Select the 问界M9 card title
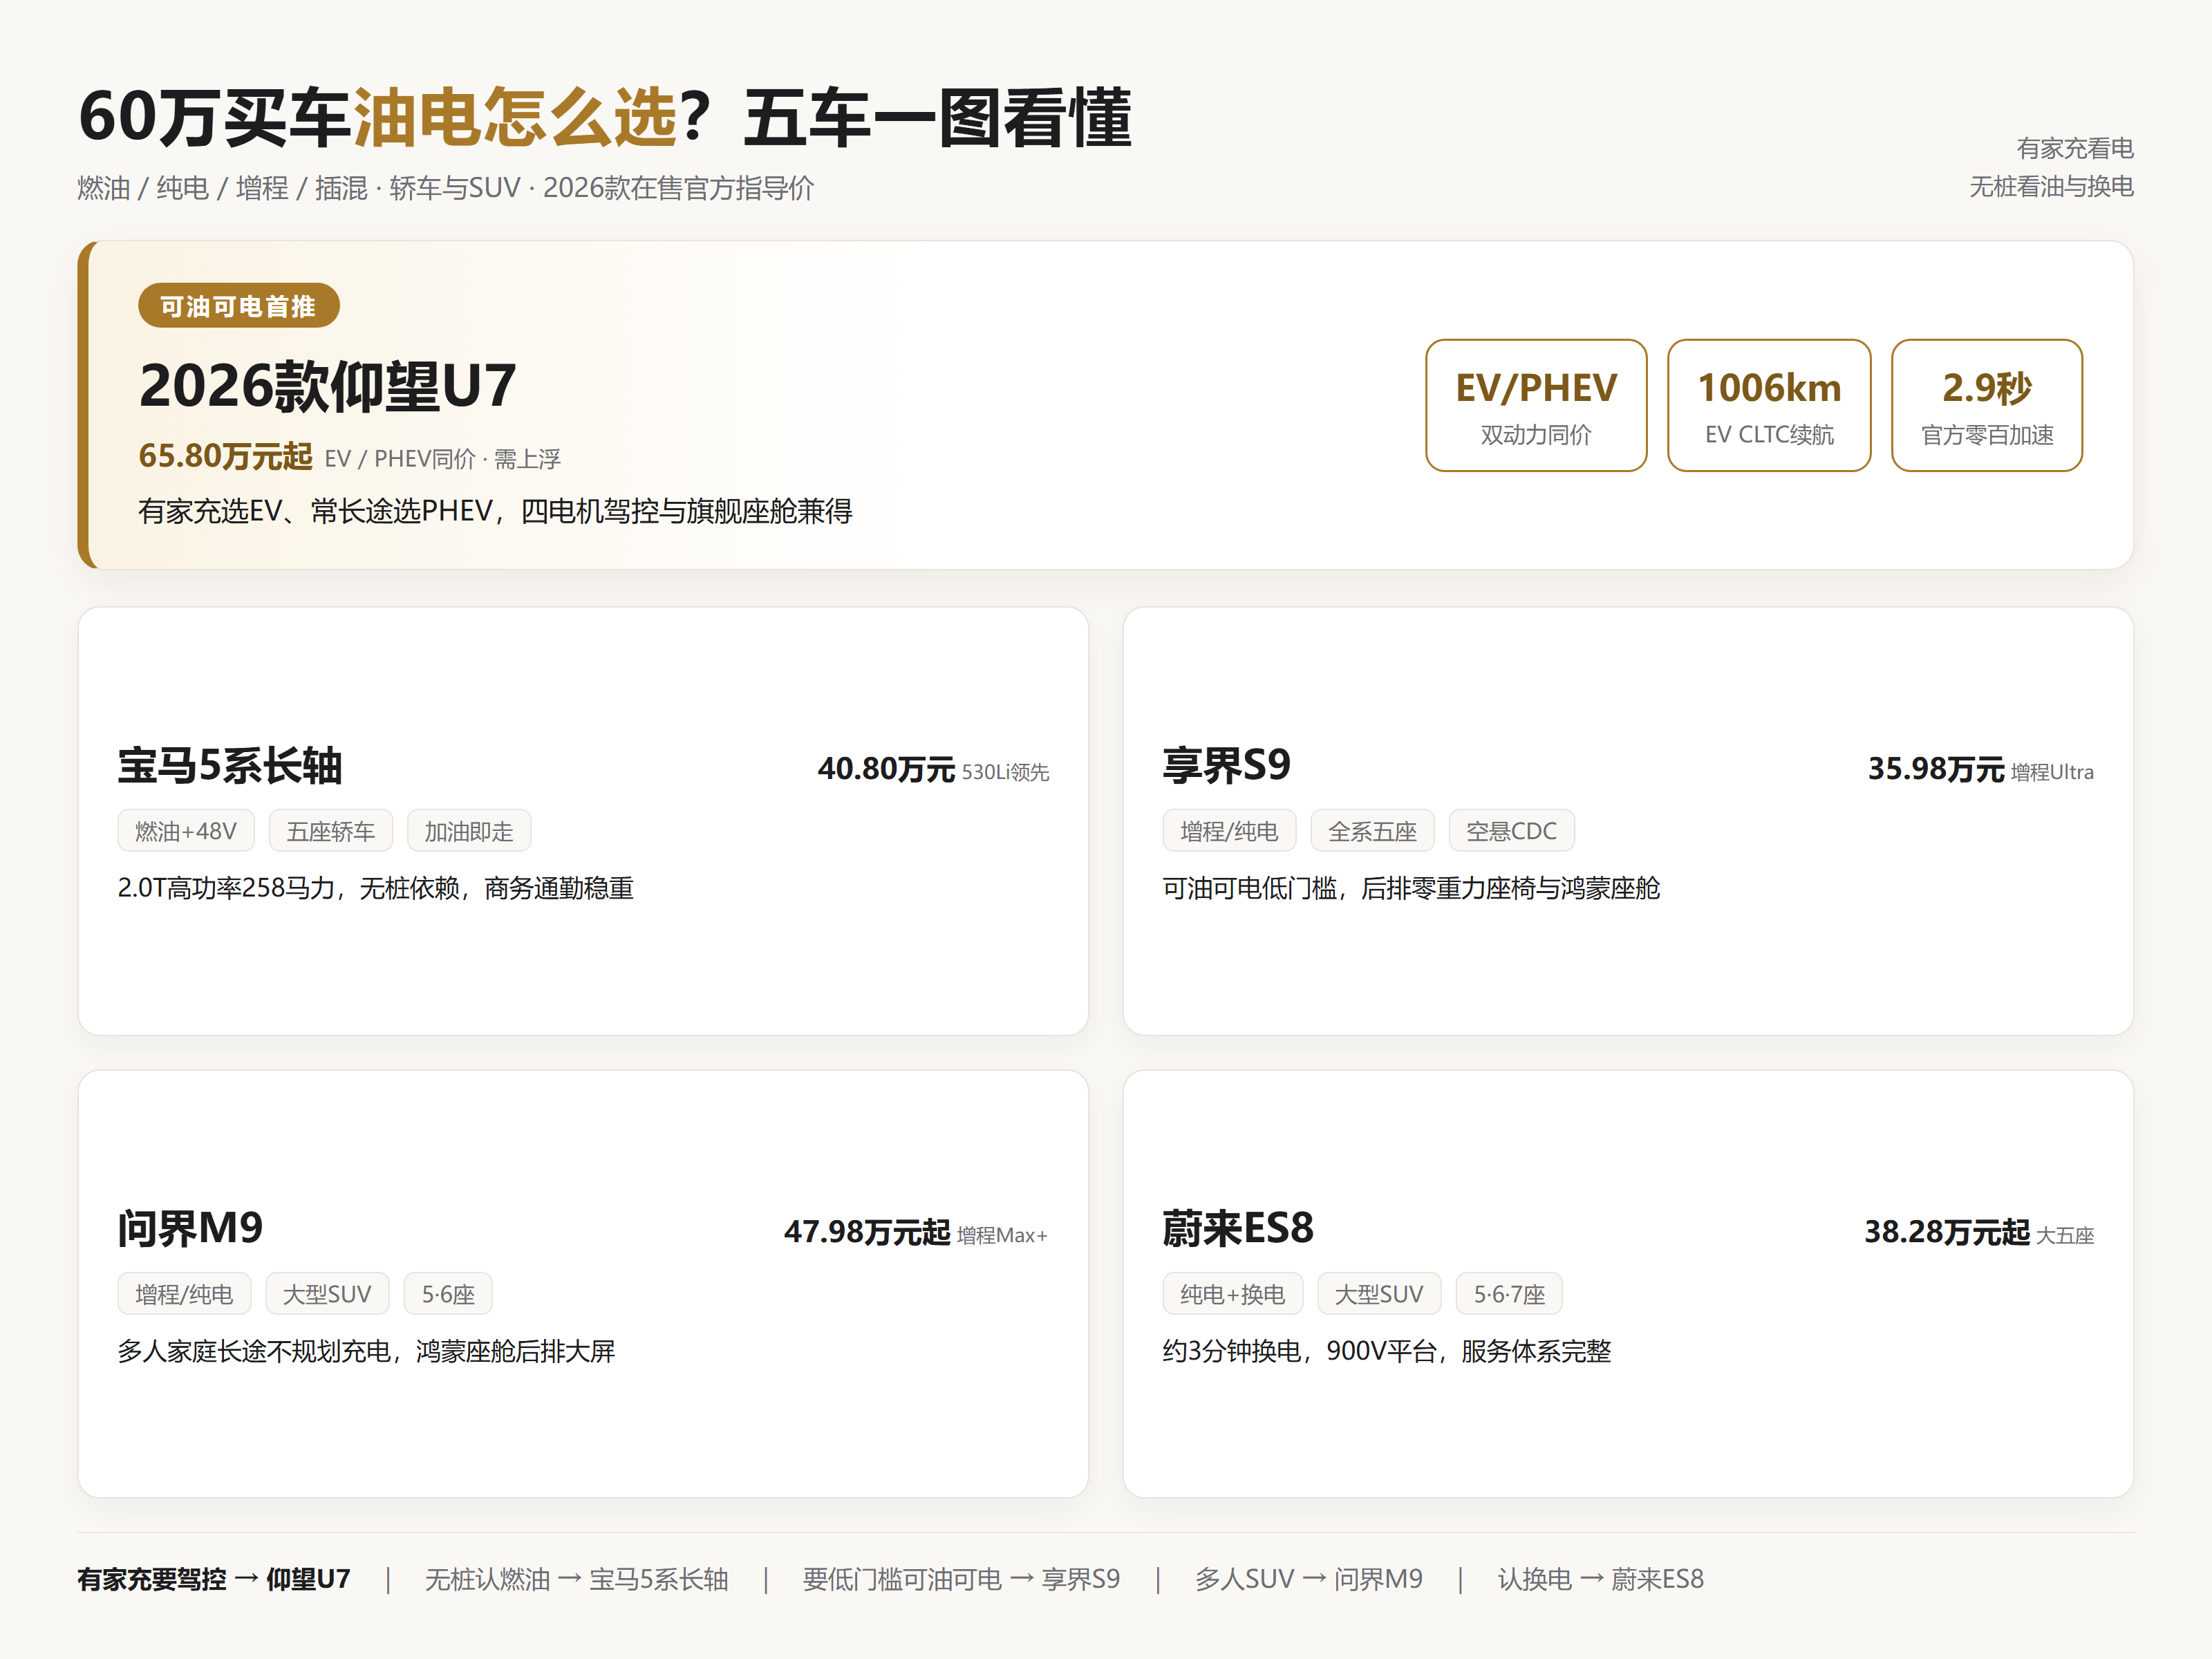The height and width of the screenshot is (1659, 2212). [190, 1229]
